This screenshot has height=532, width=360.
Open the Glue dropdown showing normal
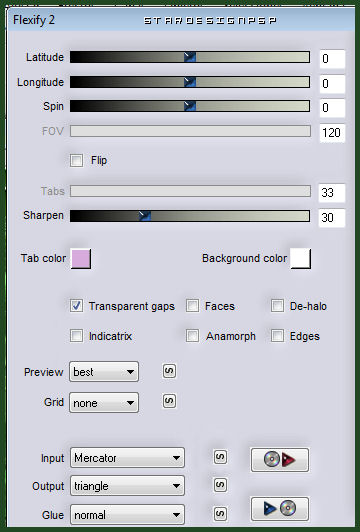coord(127,515)
